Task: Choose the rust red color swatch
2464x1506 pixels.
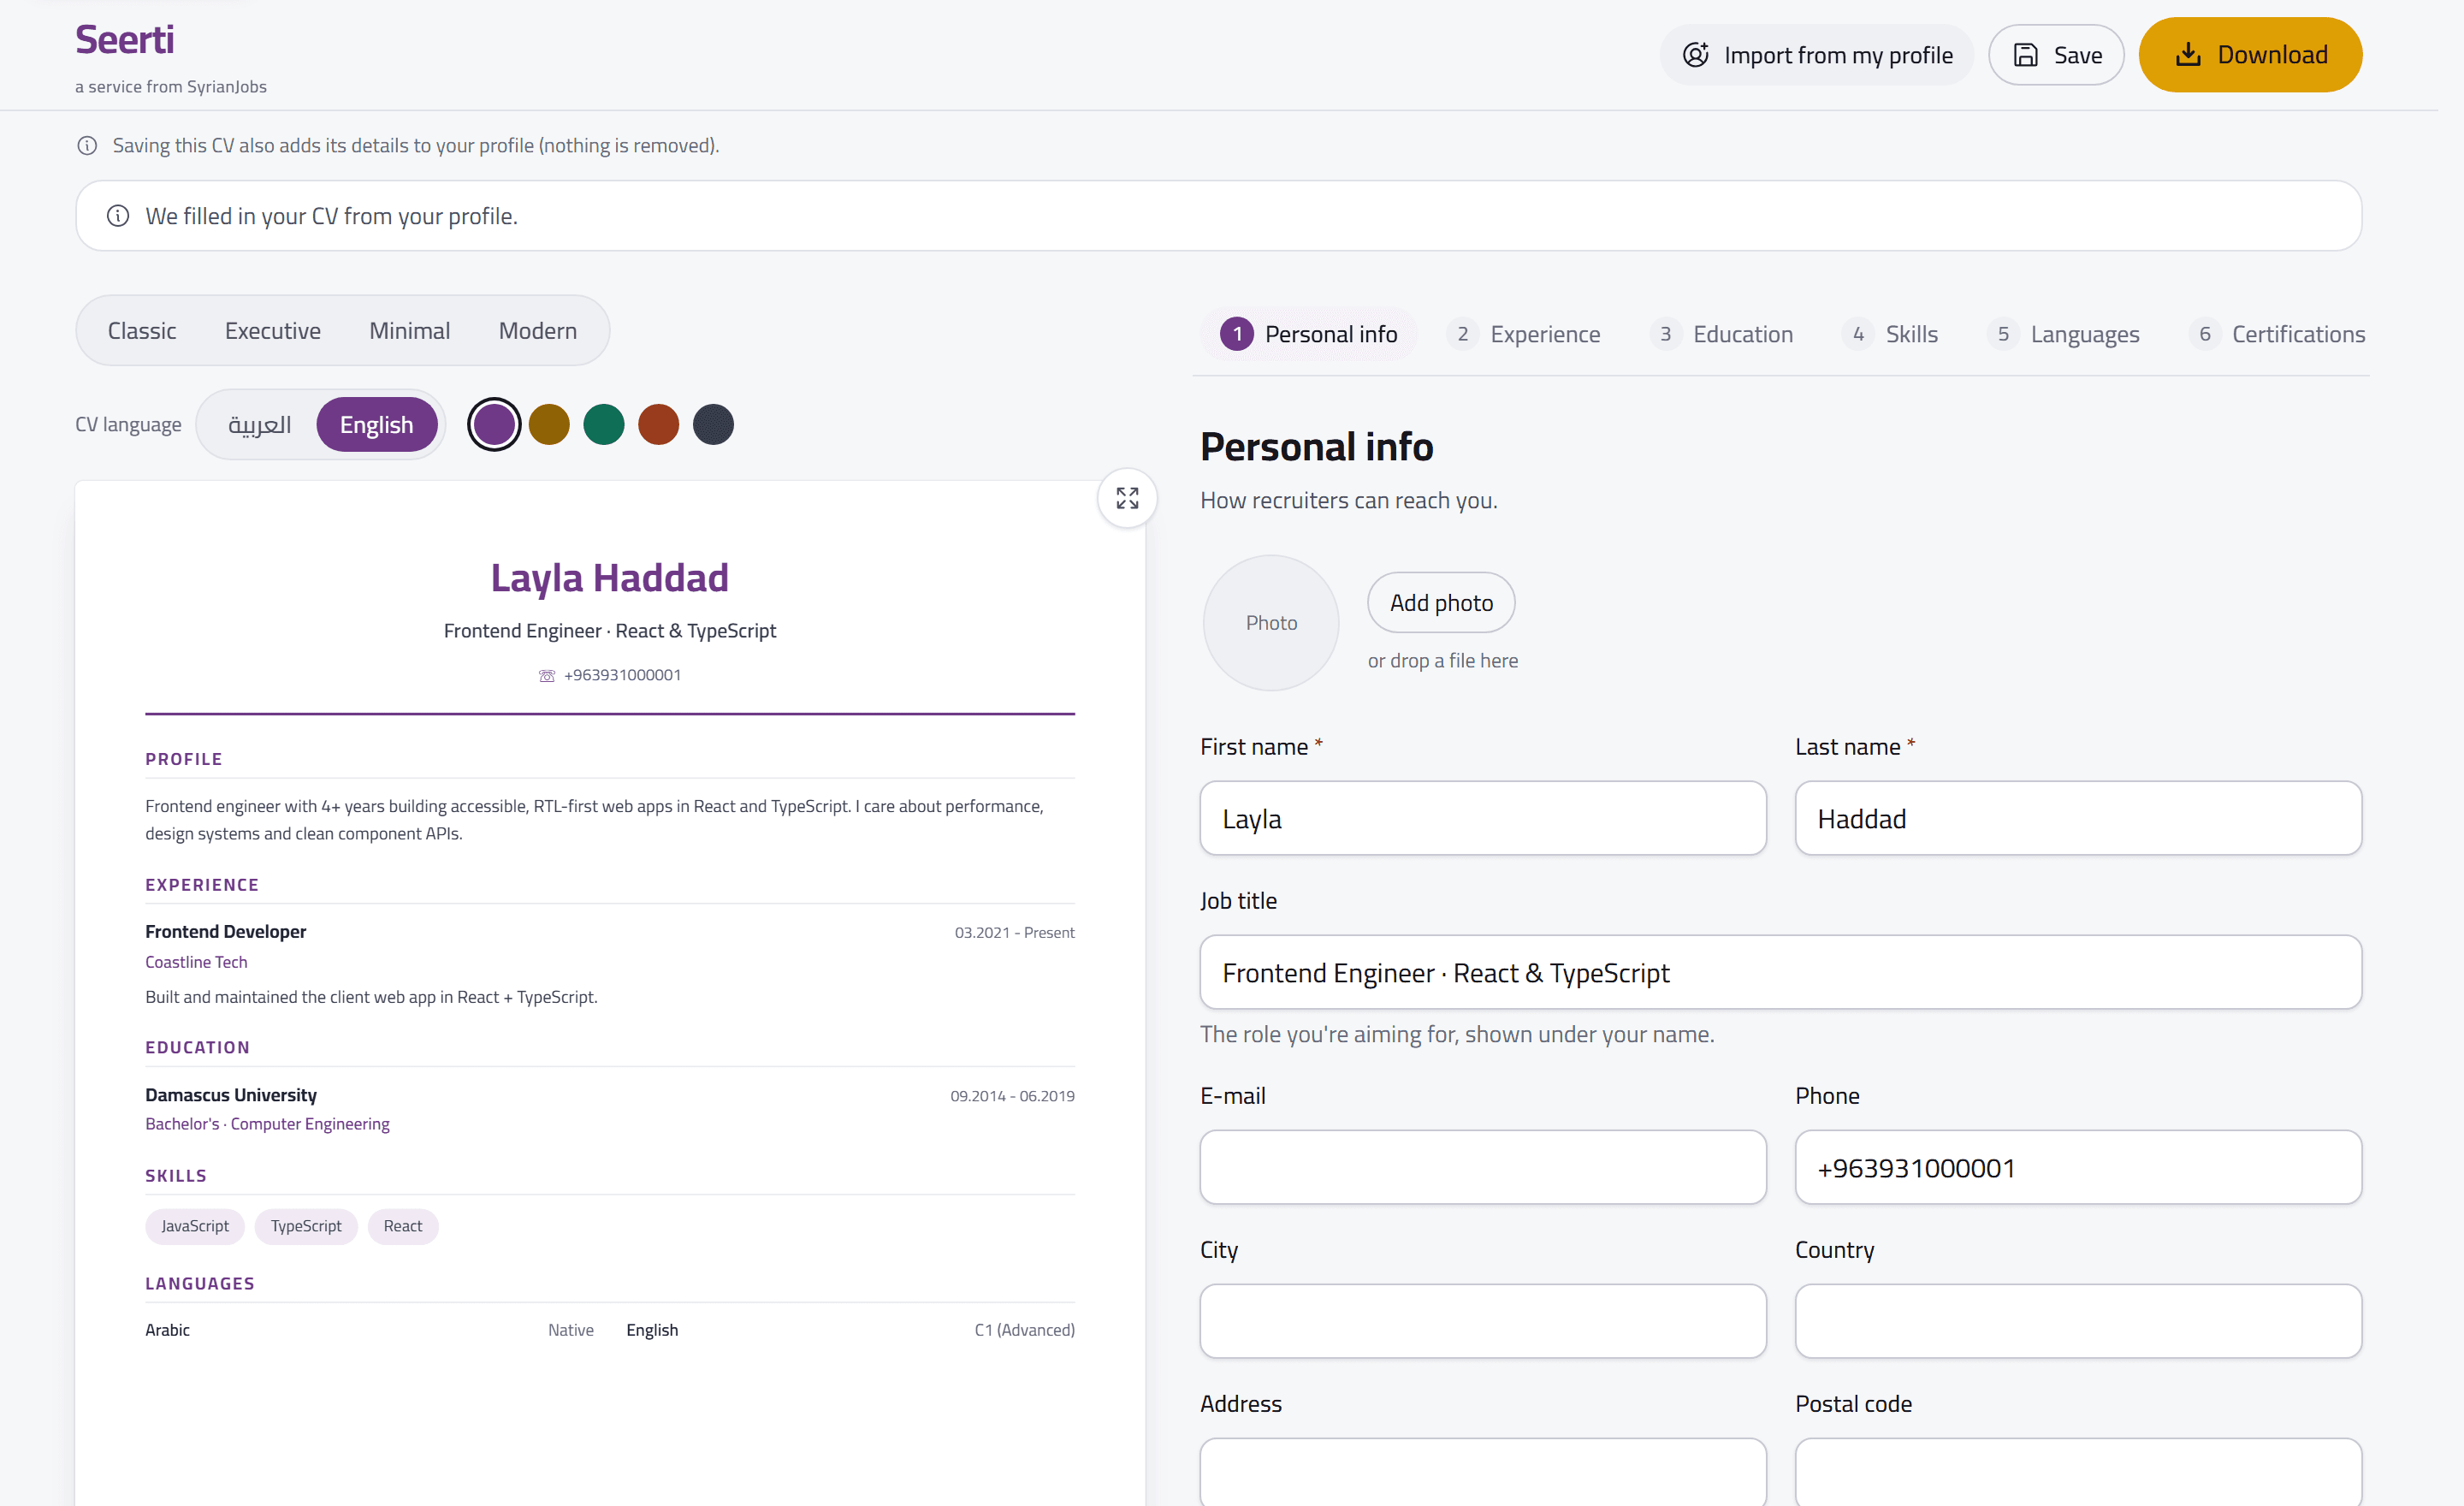Action: tap(659, 425)
